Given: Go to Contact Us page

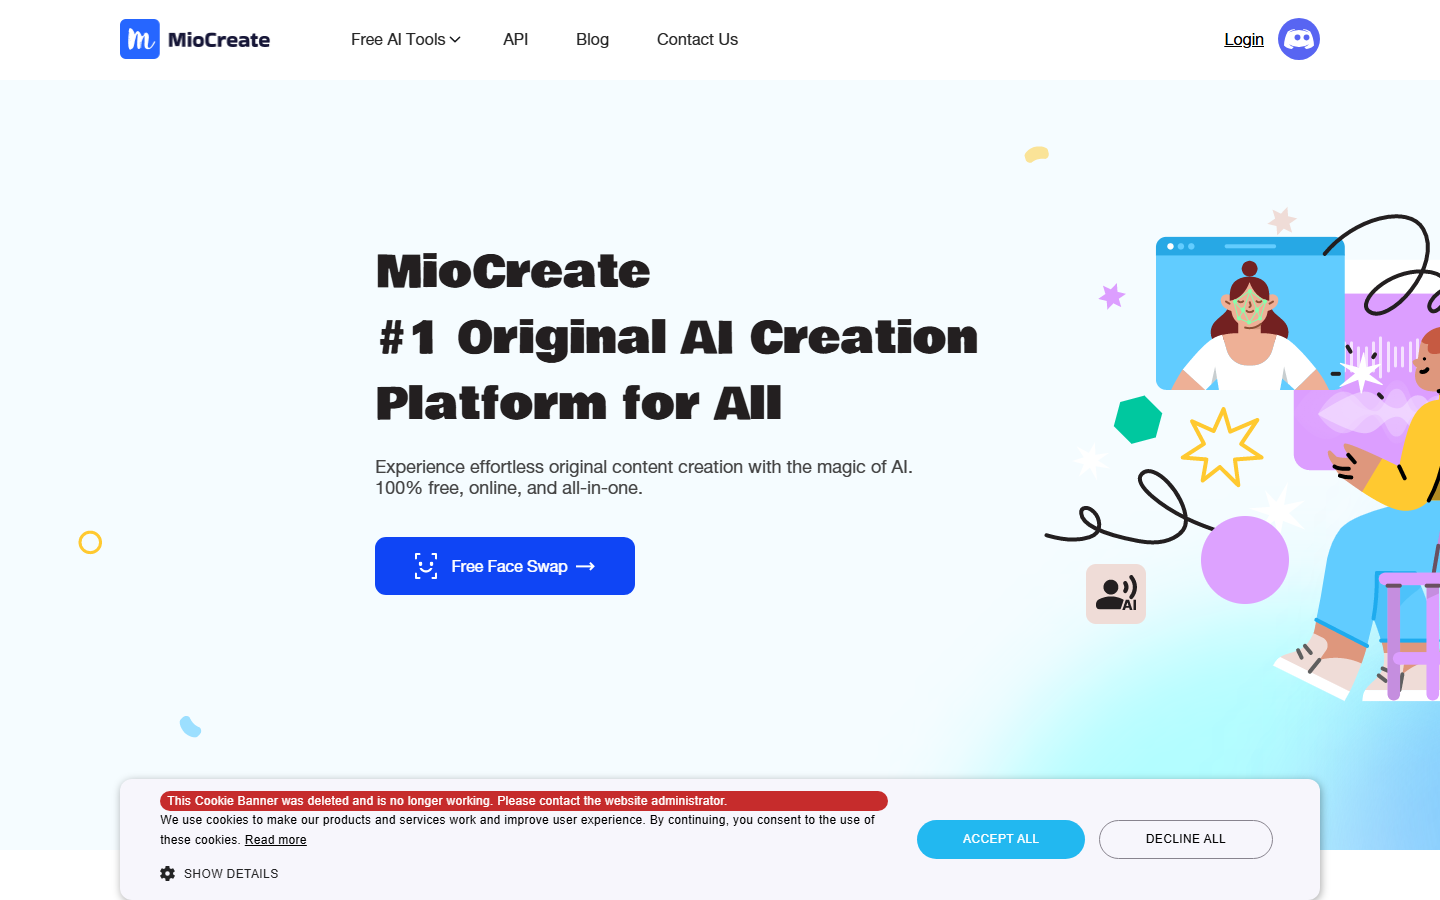Looking at the screenshot, I should coord(697,40).
